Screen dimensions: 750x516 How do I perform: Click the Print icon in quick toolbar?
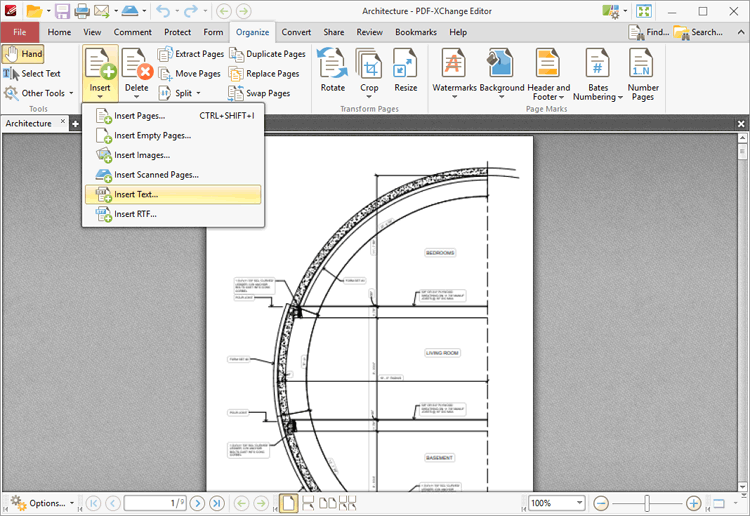[x=81, y=11]
